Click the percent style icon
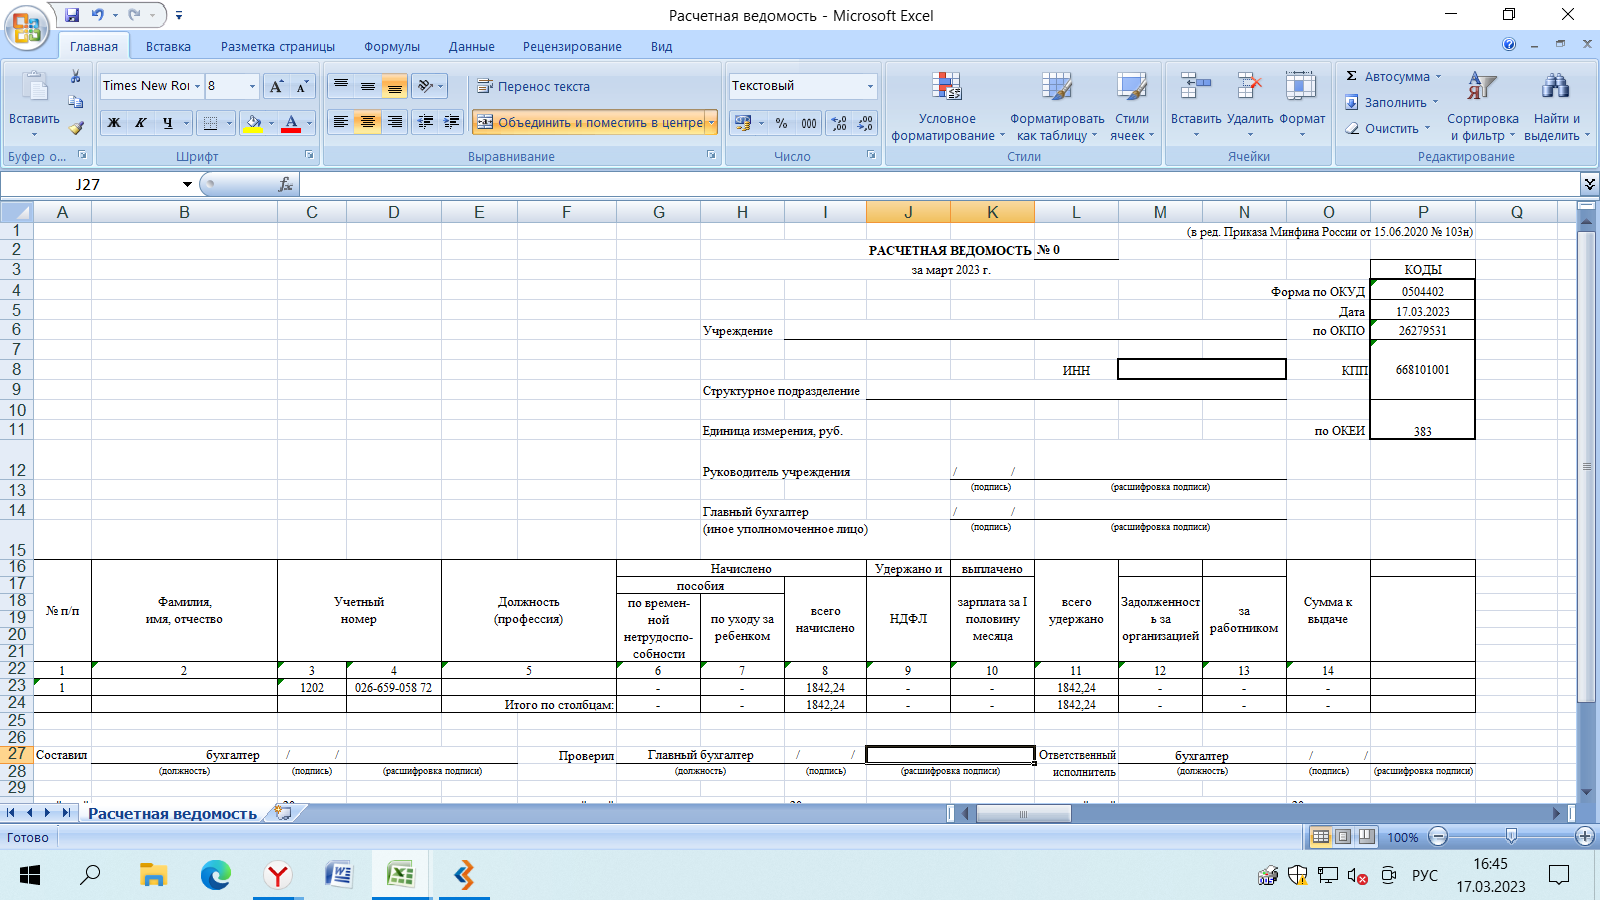 coord(781,123)
